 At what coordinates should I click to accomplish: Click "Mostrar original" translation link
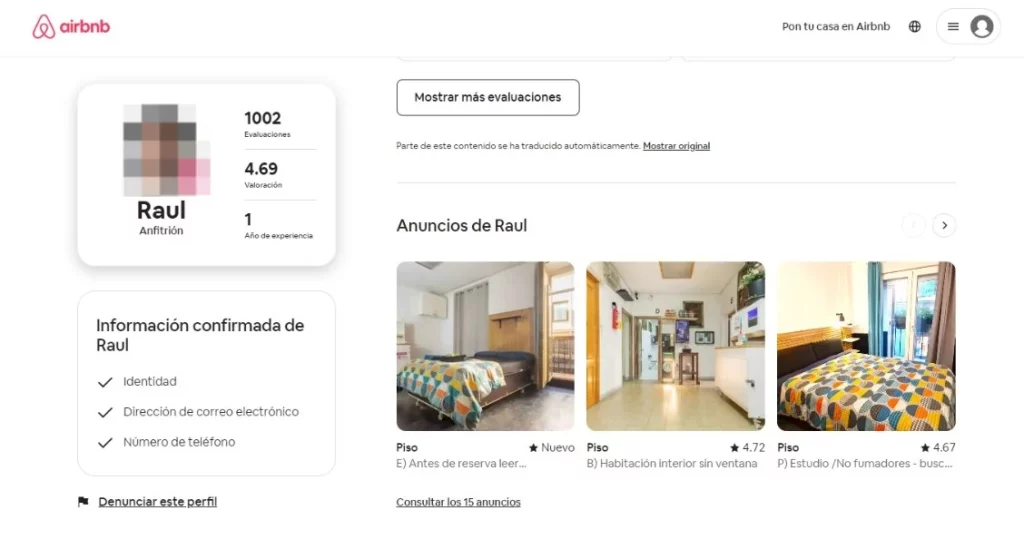[x=676, y=146]
